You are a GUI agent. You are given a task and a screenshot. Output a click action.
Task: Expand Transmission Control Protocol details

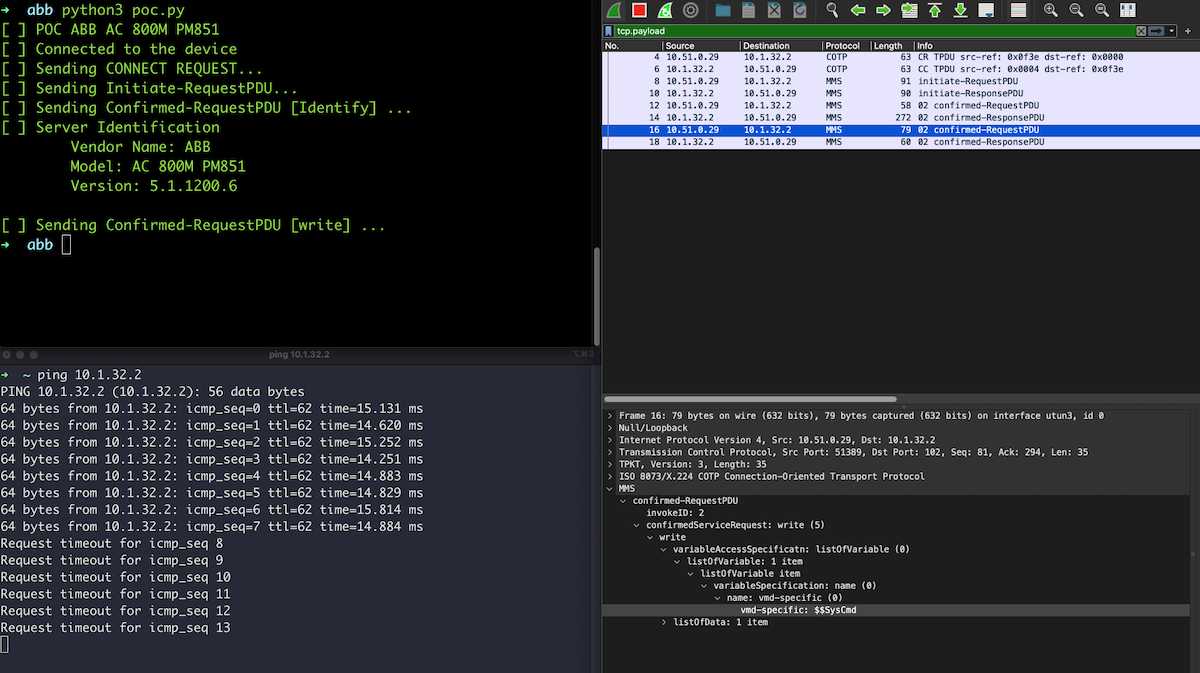coord(610,452)
